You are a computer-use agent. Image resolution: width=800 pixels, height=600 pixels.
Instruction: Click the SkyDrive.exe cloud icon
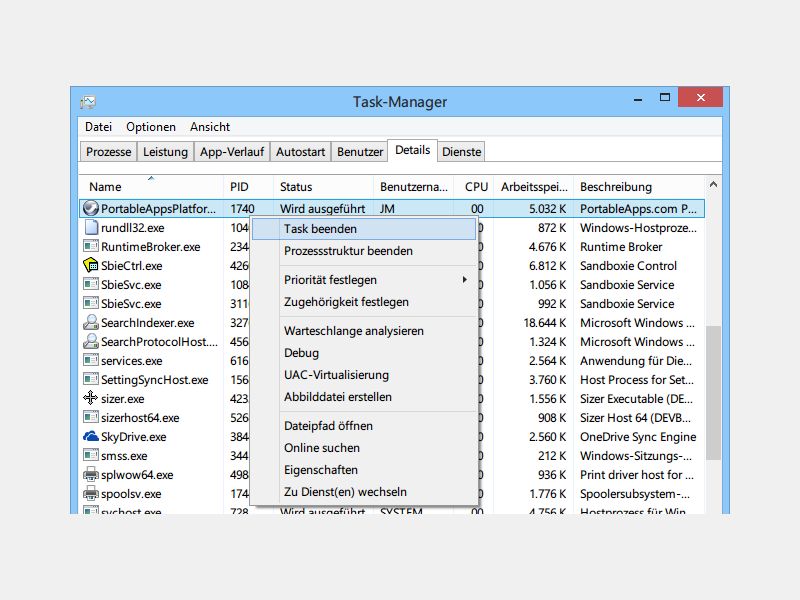pyautogui.click(x=91, y=436)
